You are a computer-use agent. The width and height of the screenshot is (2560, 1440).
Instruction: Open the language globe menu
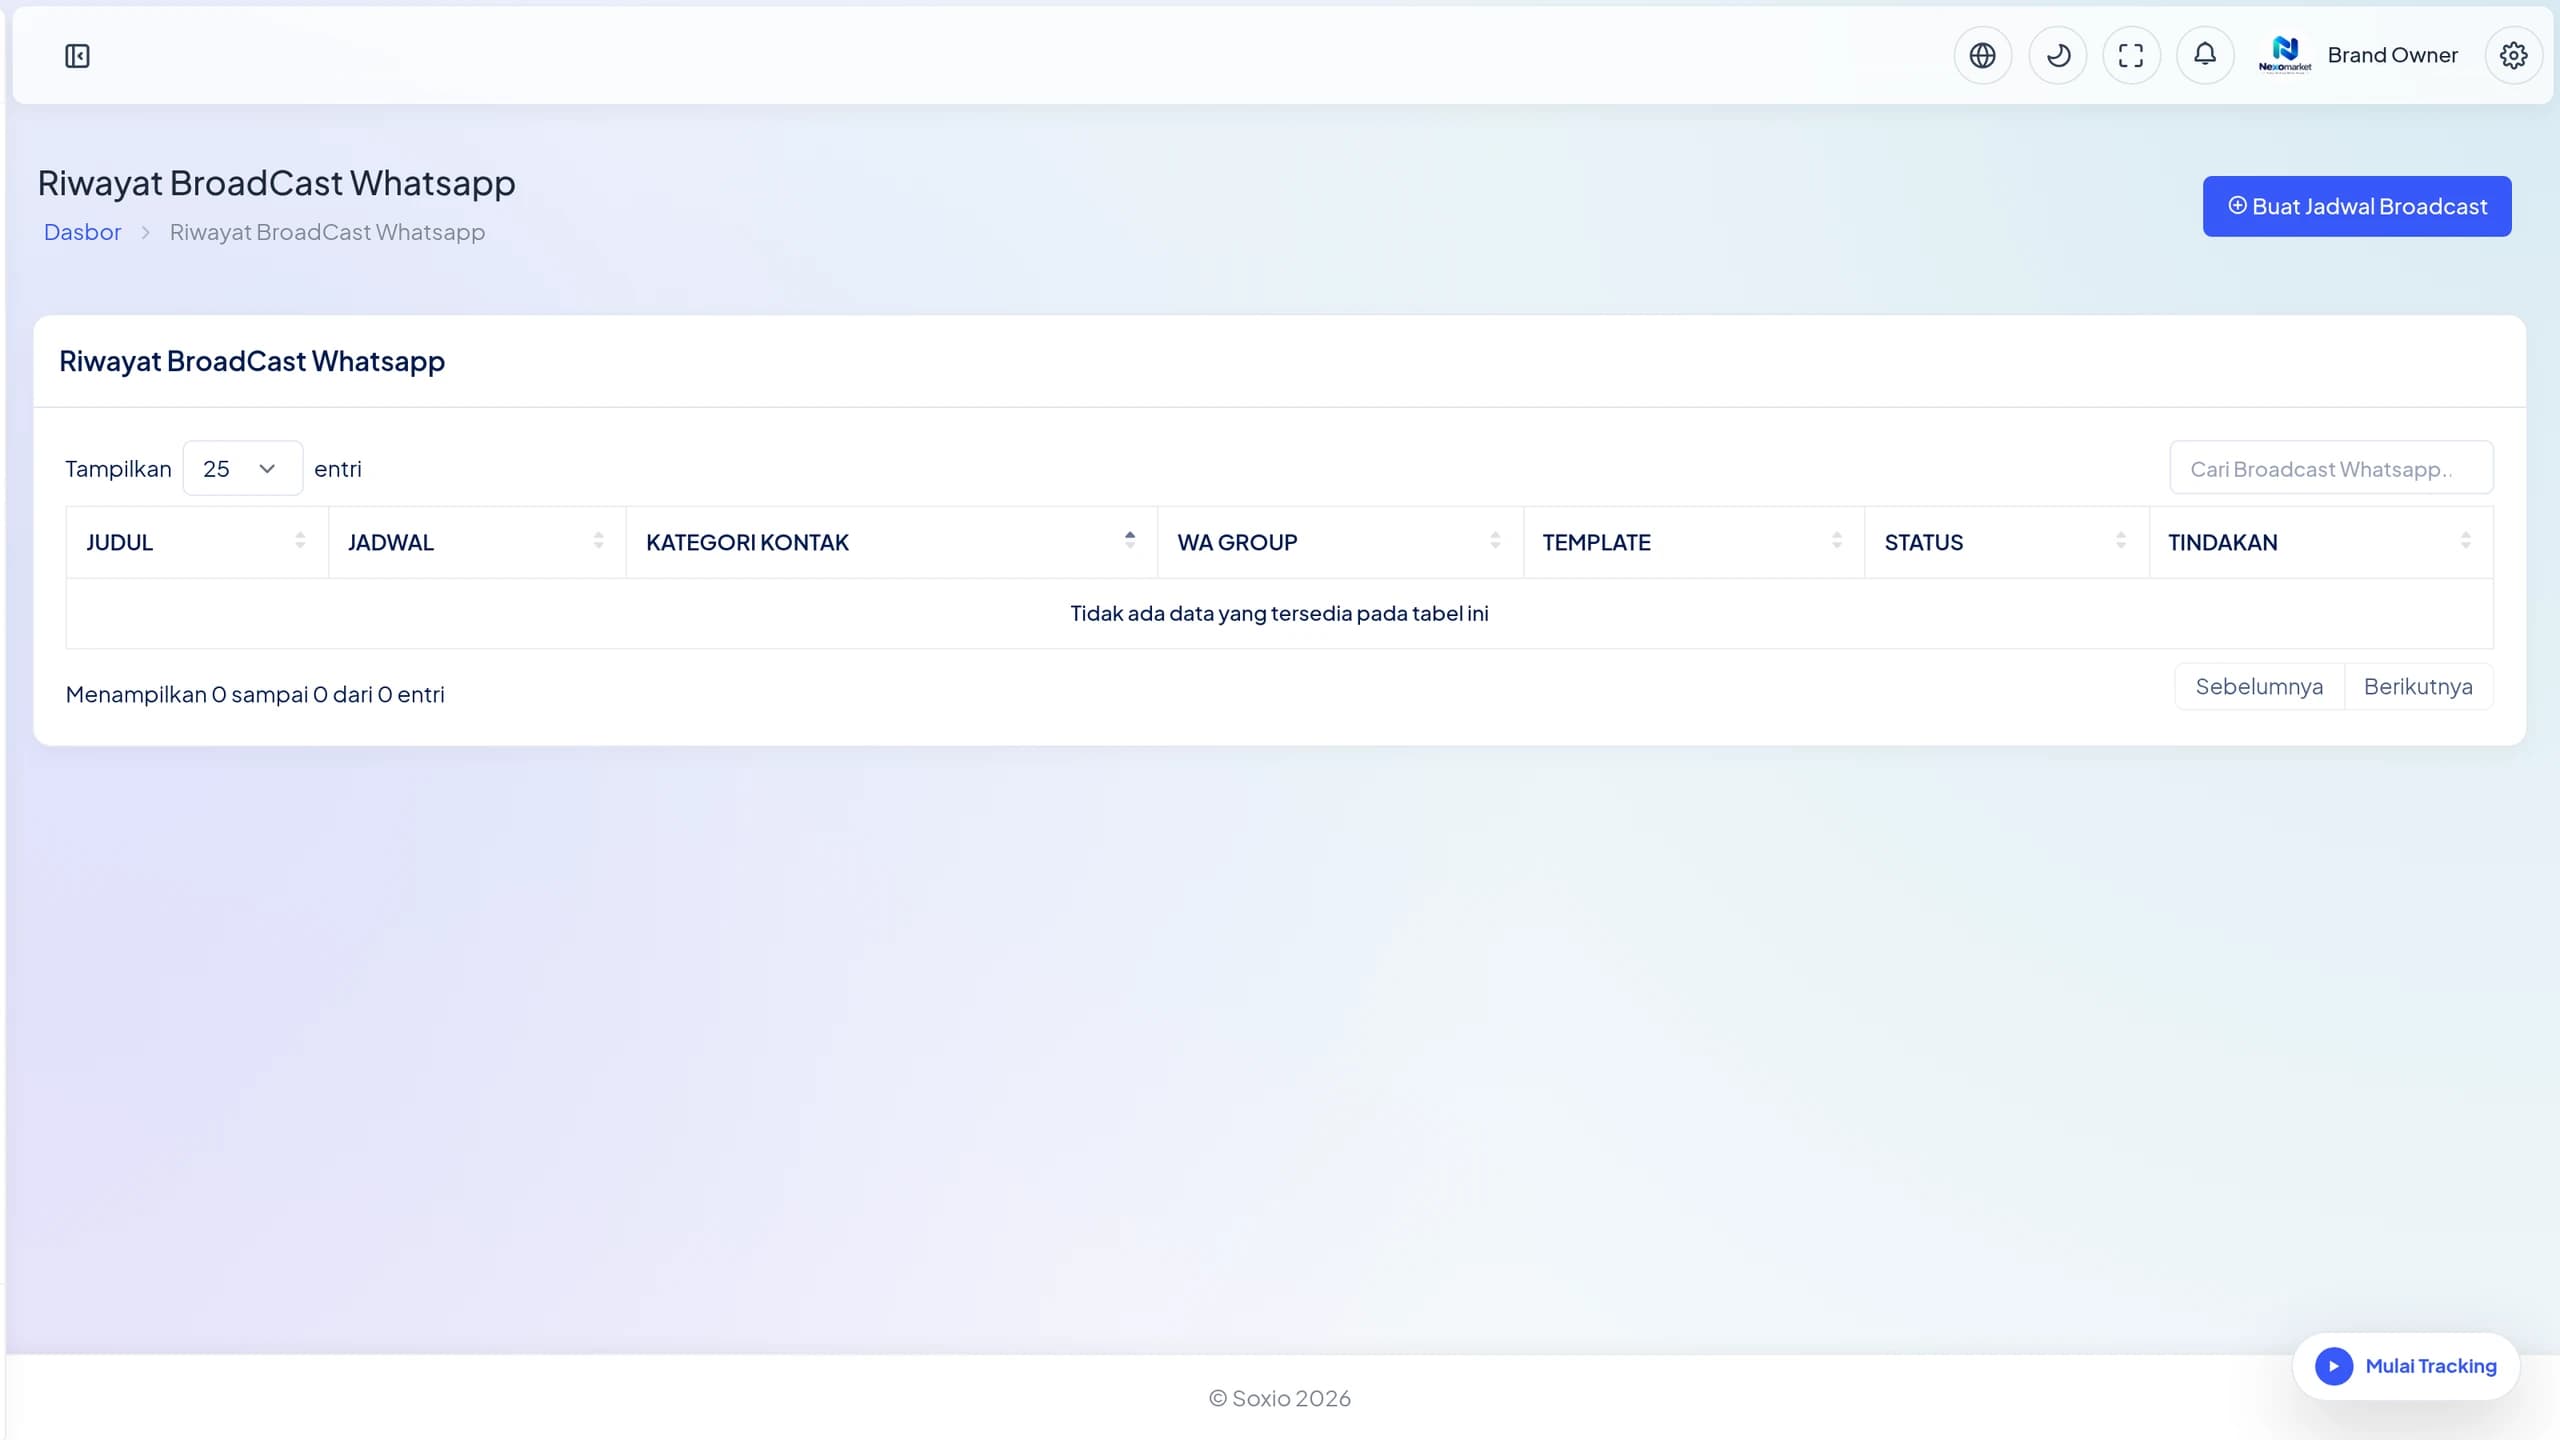coord(1982,55)
